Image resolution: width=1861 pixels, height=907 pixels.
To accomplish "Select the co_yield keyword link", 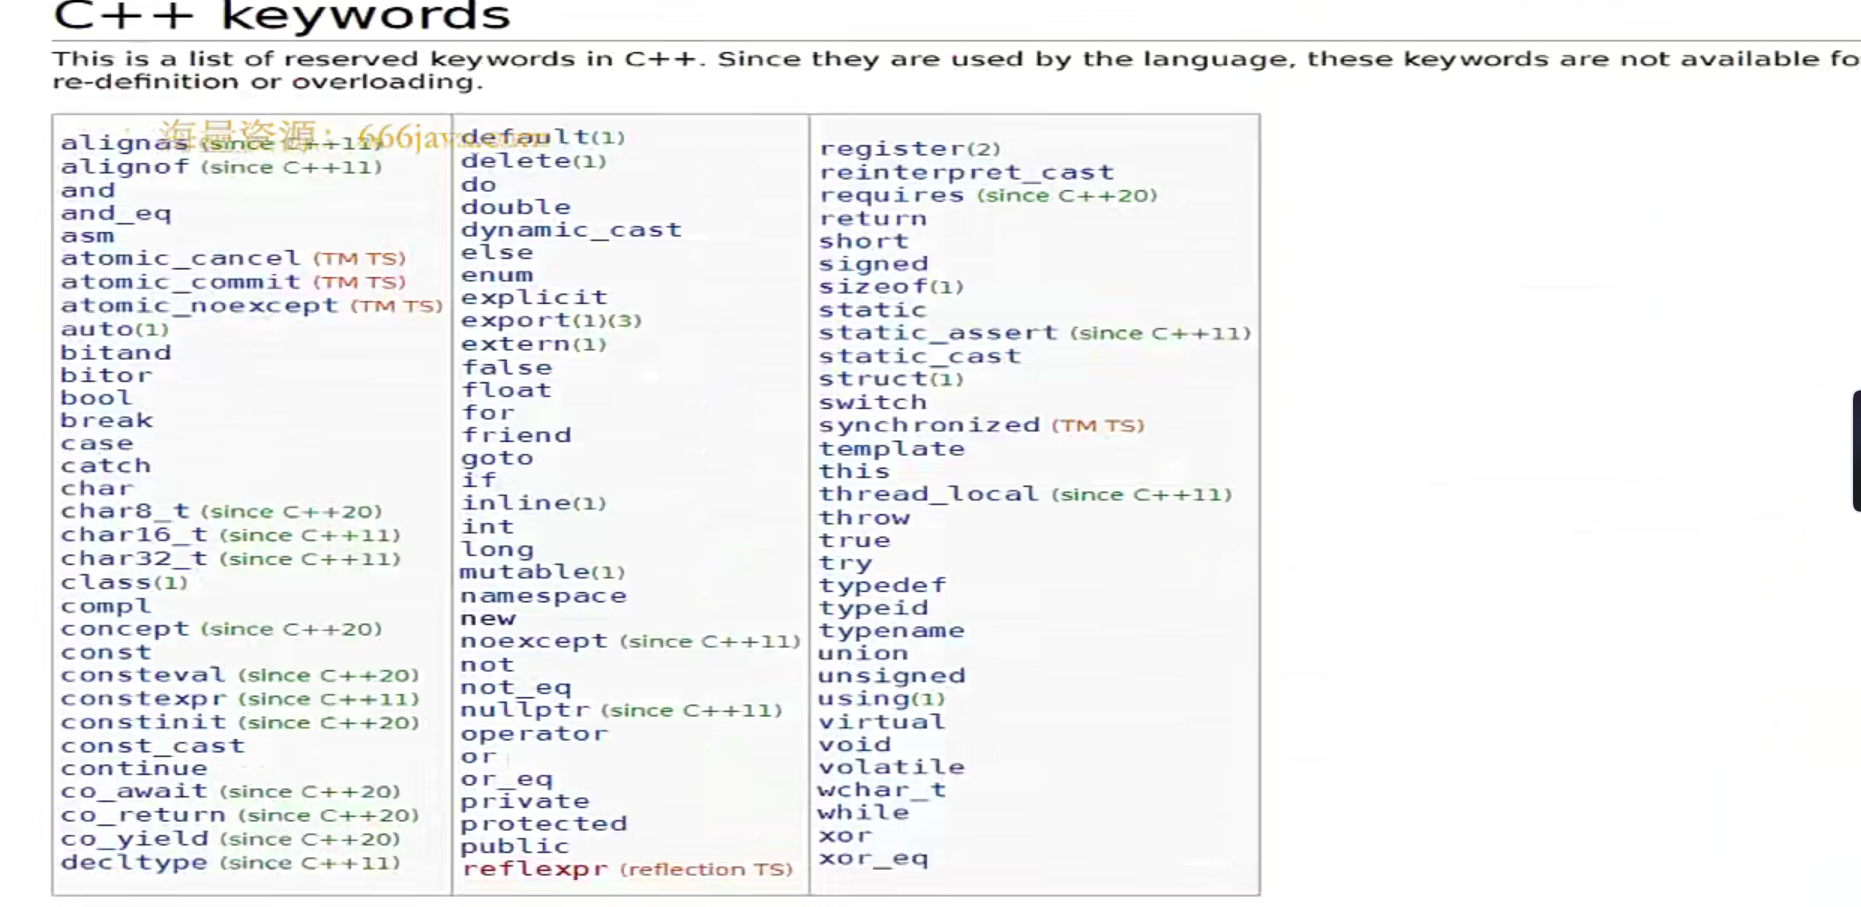I will (x=134, y=839).
